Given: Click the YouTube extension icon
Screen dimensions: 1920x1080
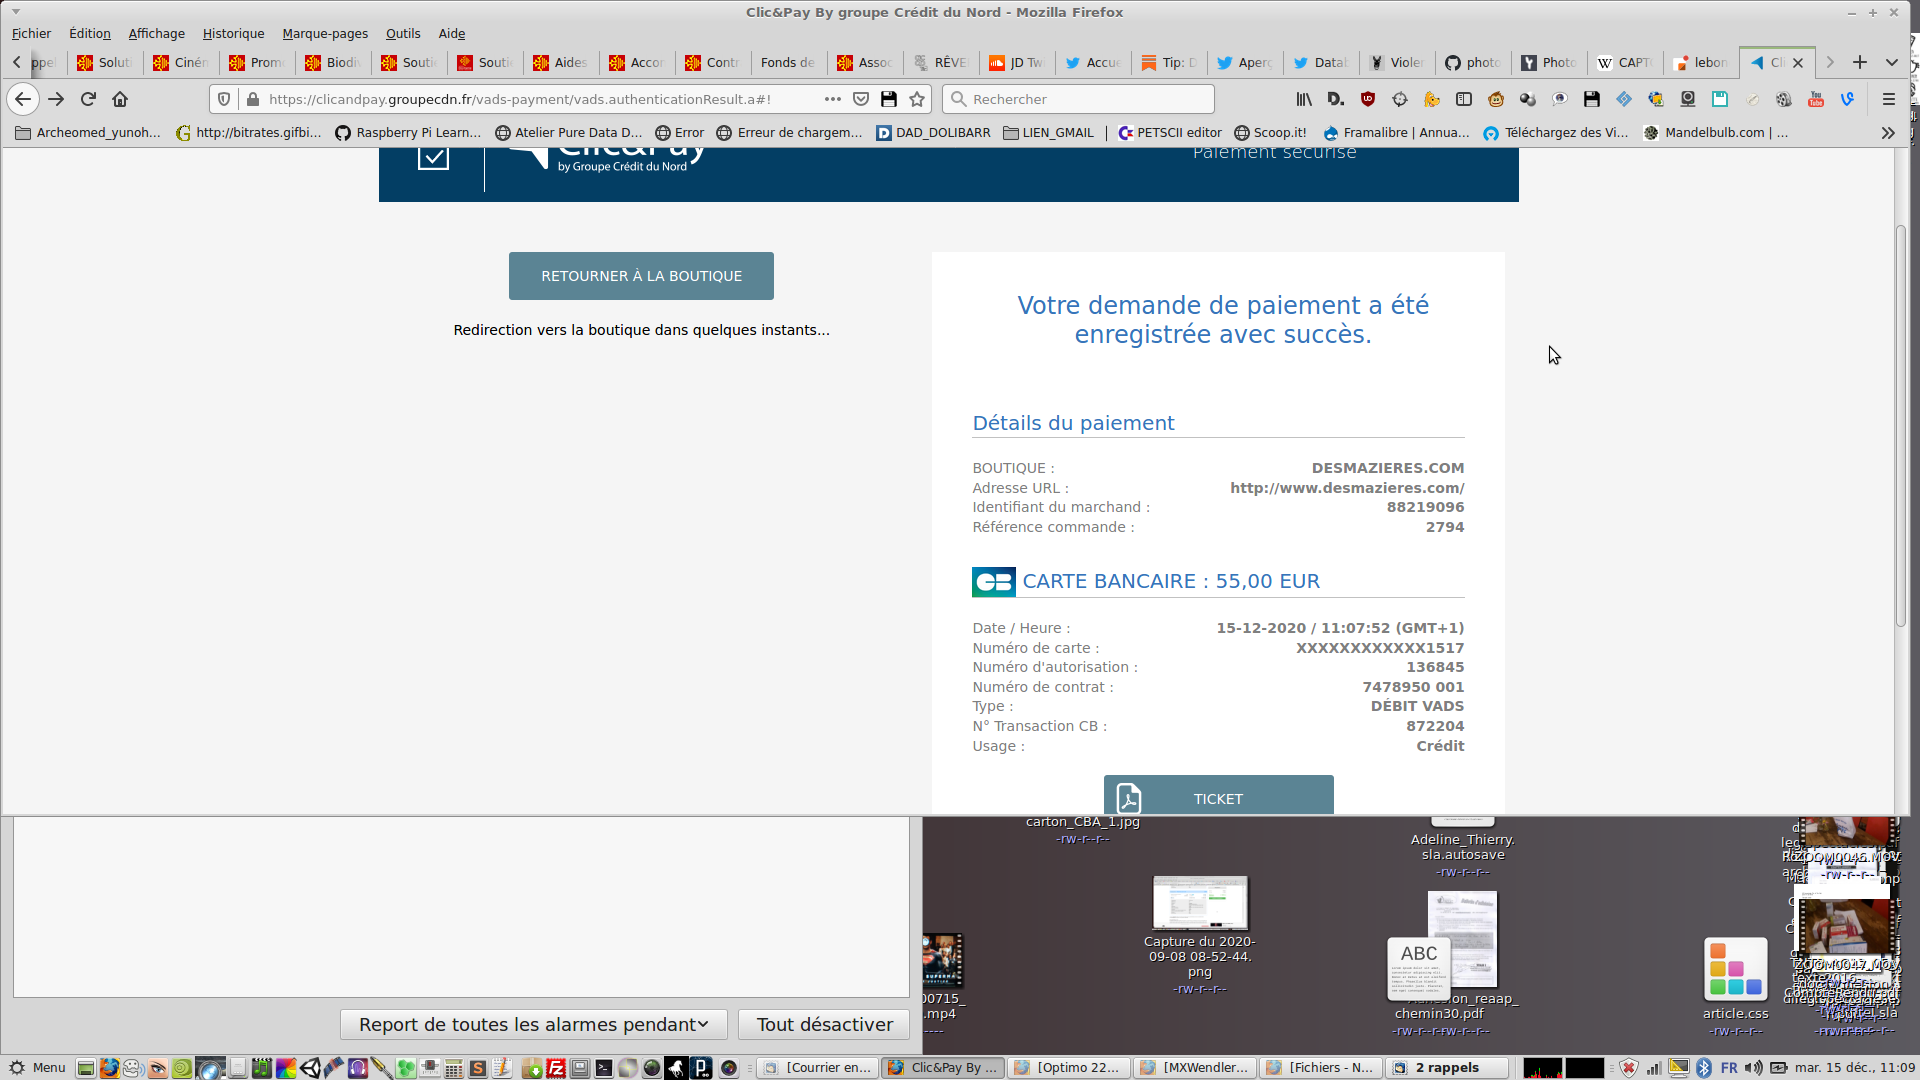Looking at the screenshot, I should pyautogui.click(x=1816, y=99).
